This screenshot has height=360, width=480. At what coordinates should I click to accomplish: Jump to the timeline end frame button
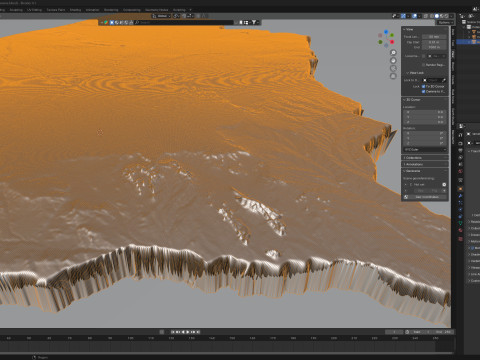(x=198, y=332)
